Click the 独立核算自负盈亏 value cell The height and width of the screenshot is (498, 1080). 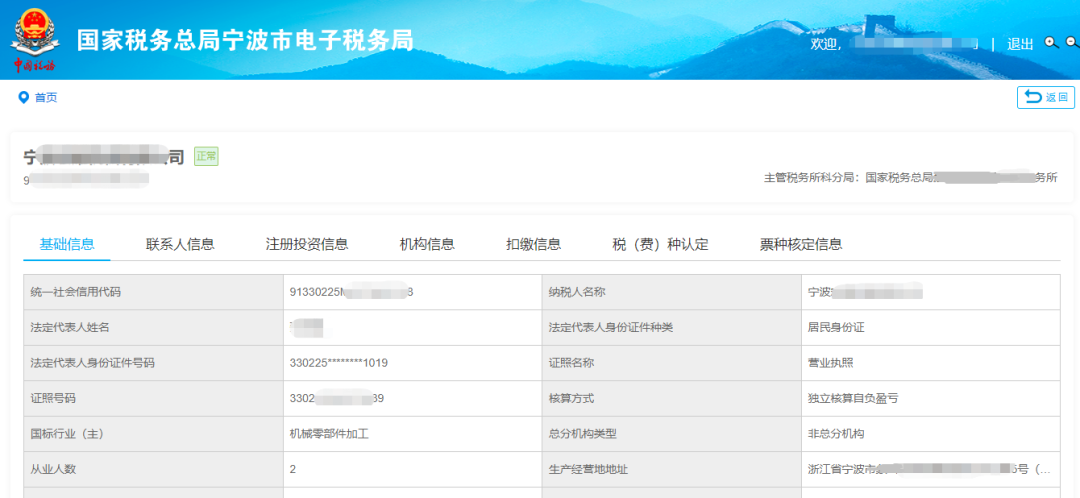click(931, 399)
